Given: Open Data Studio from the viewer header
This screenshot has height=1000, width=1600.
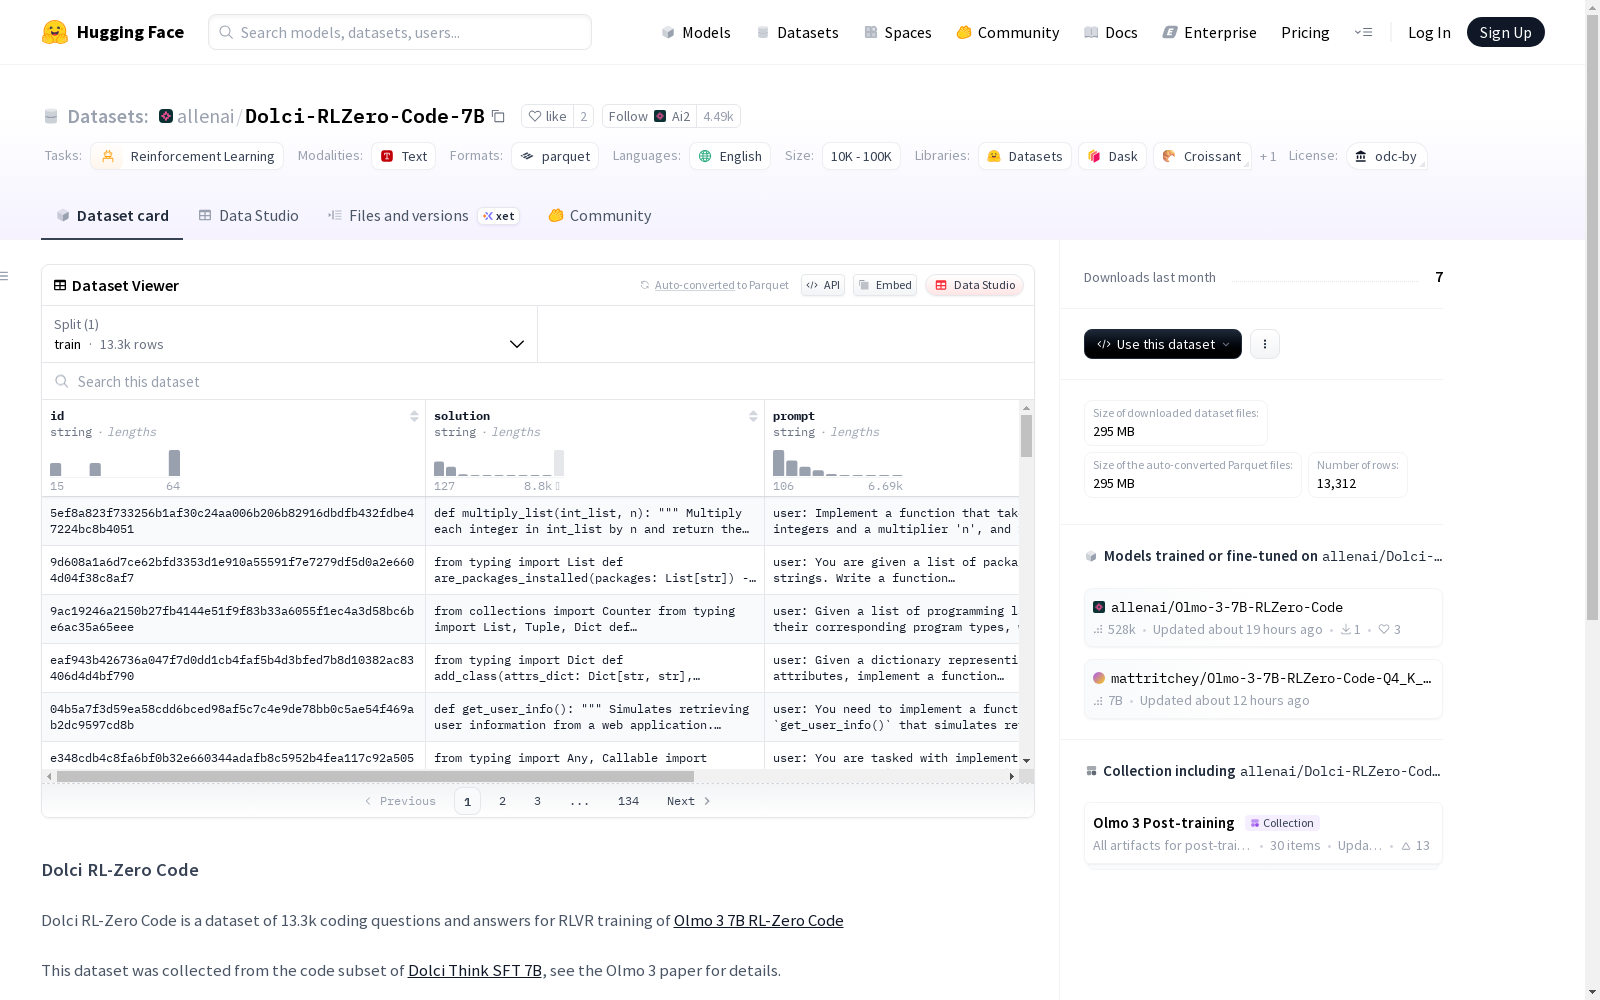Looking at the screenshot, I should [975, 285].
